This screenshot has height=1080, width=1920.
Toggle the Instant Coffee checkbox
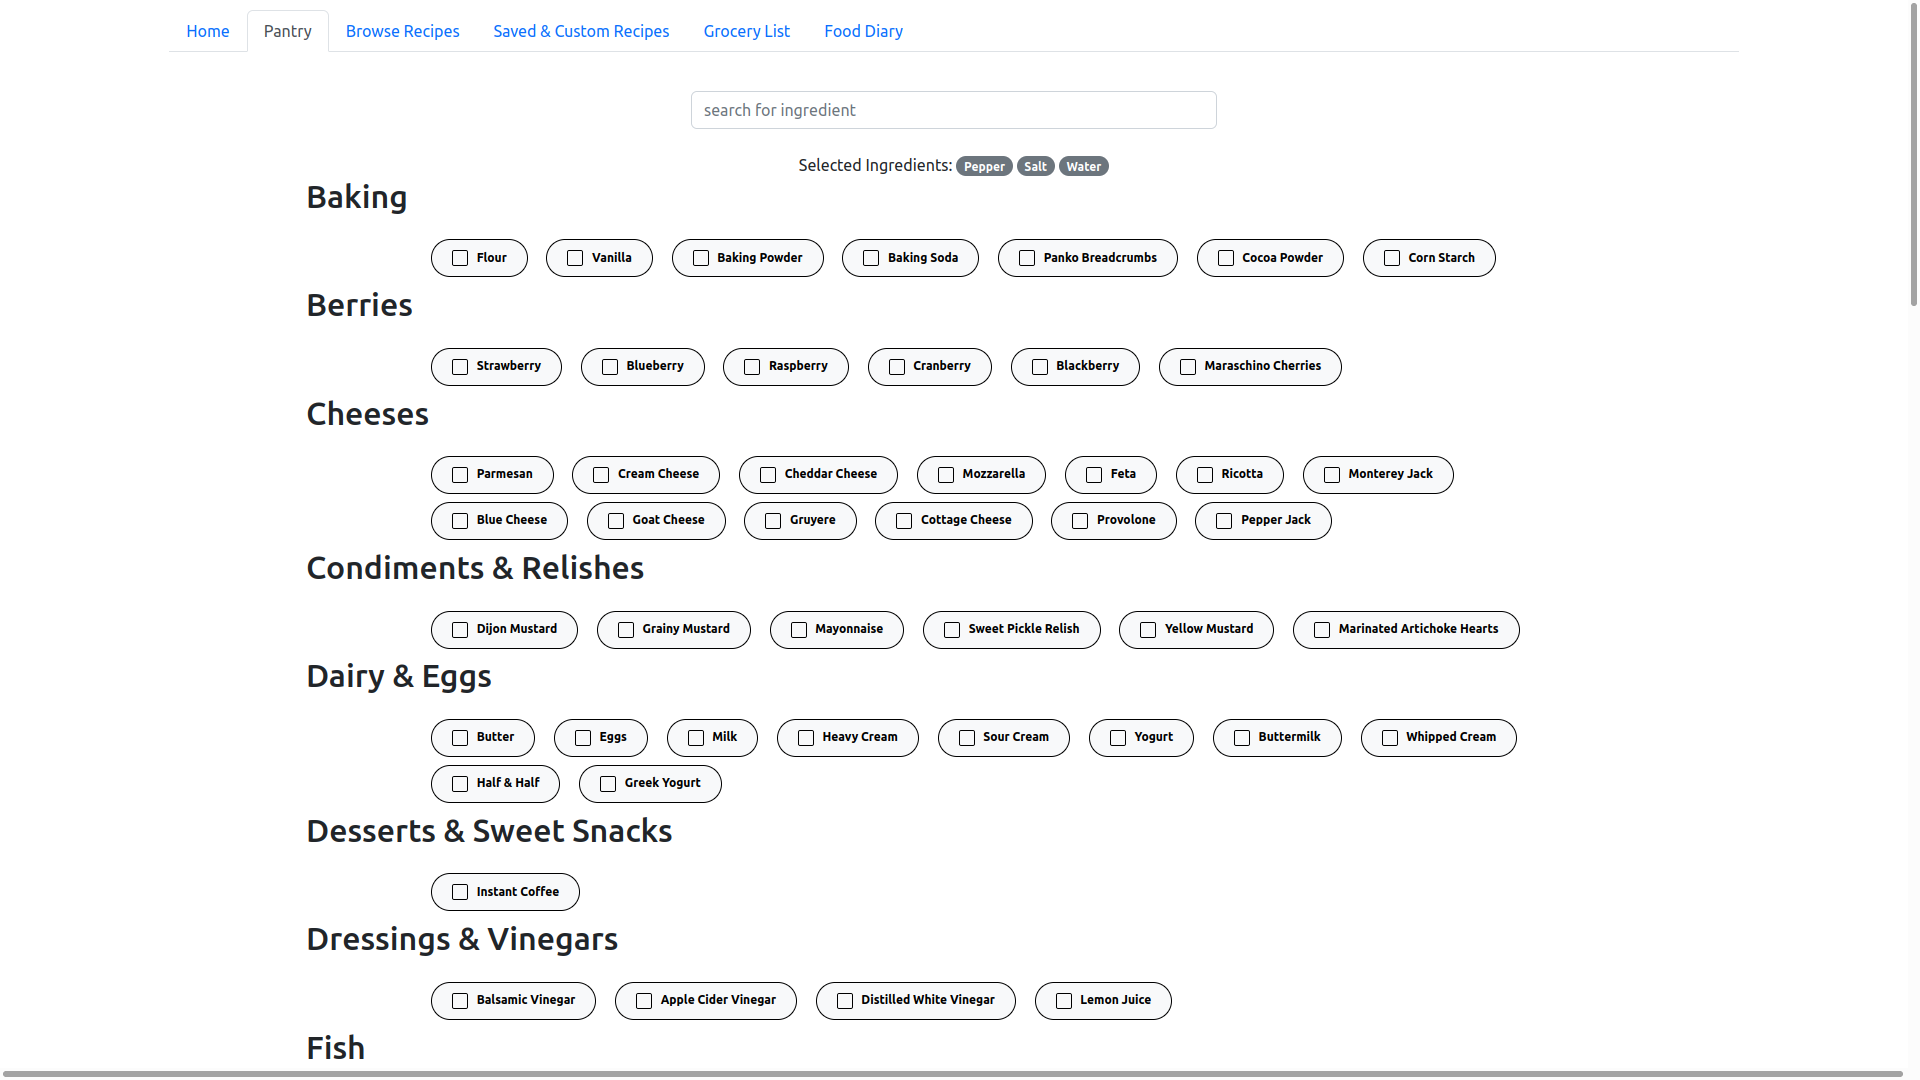pos(460,892)
